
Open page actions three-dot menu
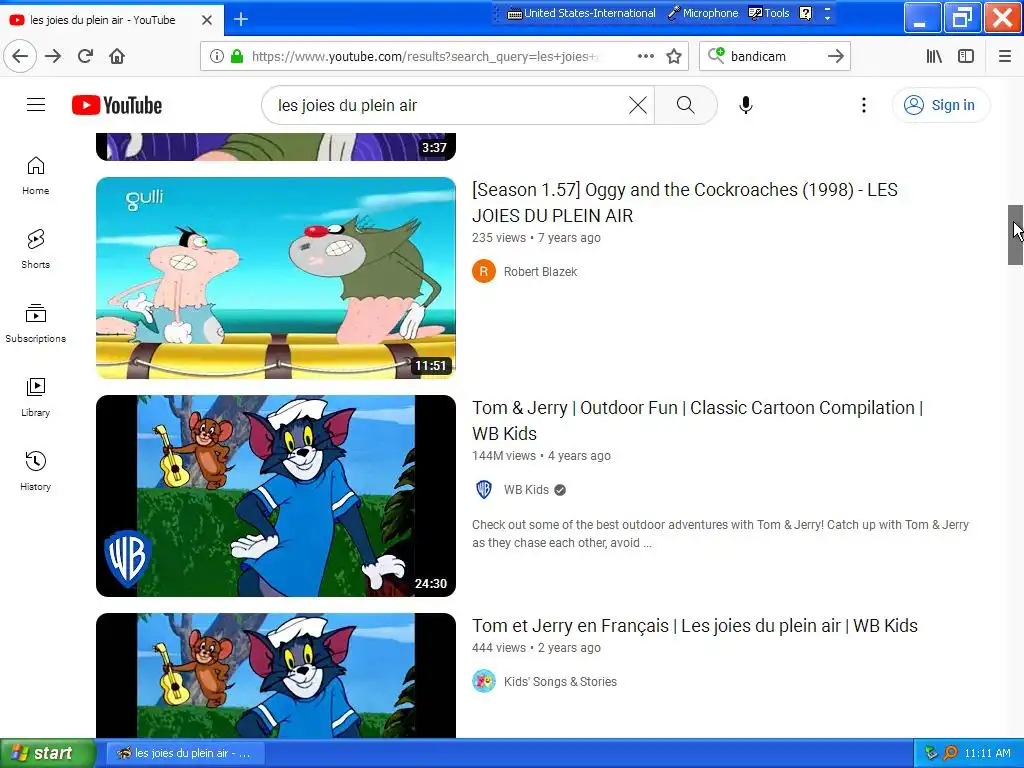(x=646, y=56)
